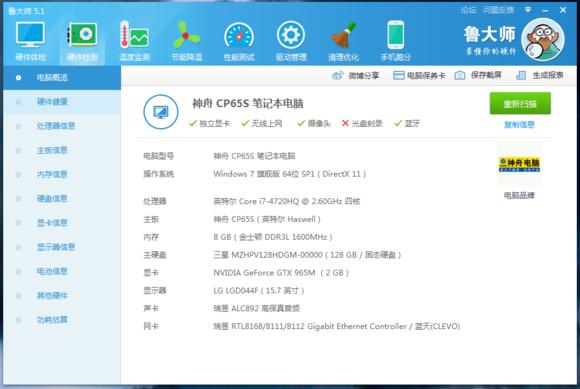Switch to 显示器信息 sidebar item
The width and height of the screenshot is (580, 389).
click(x=62, y=247)
